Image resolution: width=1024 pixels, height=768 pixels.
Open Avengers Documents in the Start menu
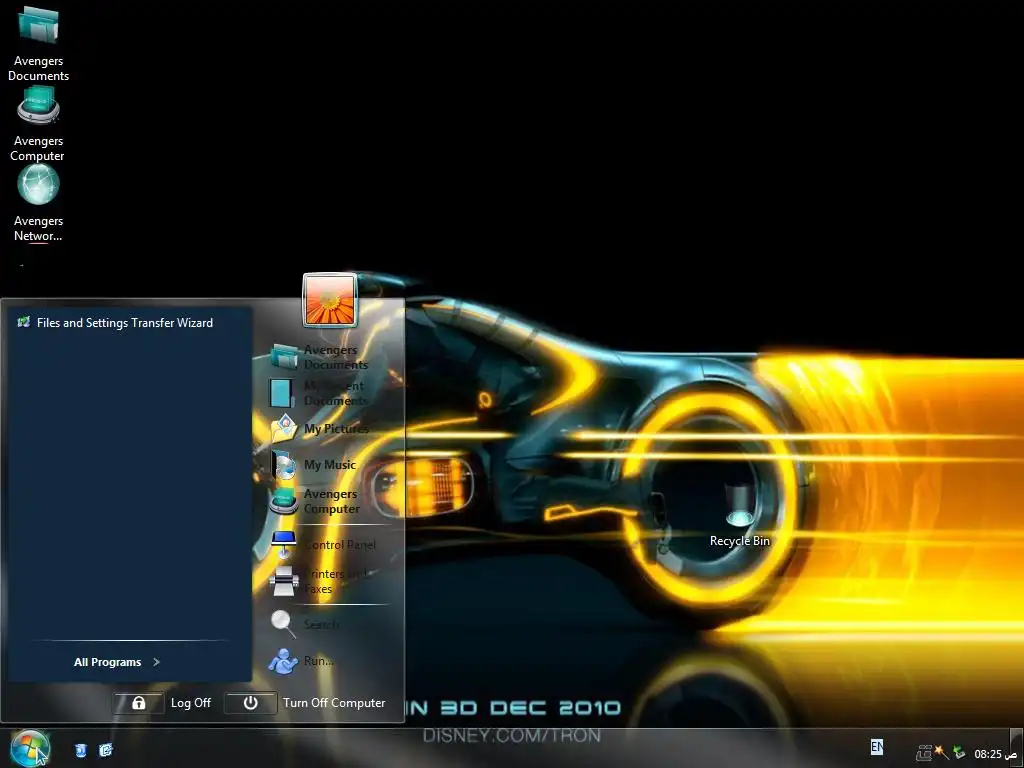[x=320, y=357]
